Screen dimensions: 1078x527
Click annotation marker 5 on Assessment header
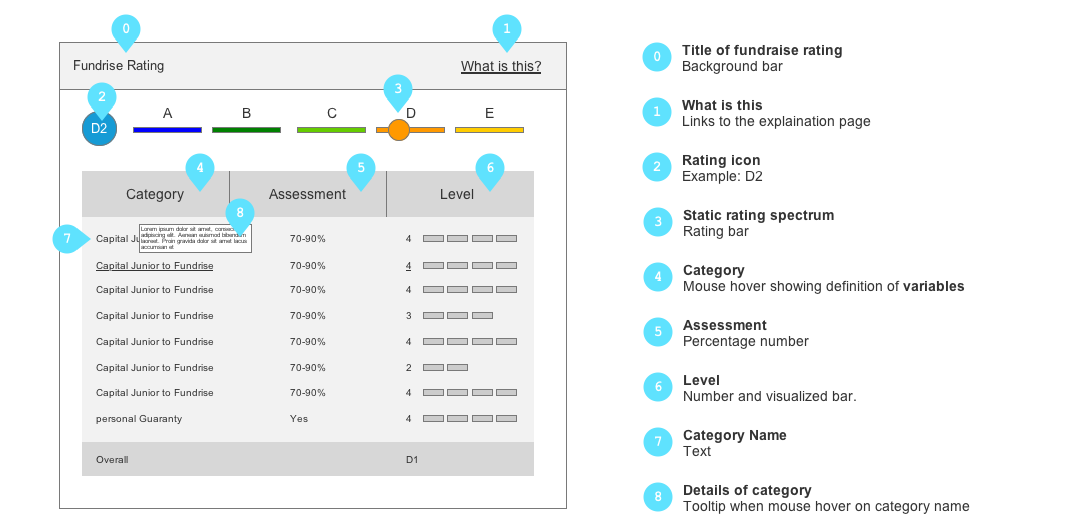[360, 169]
